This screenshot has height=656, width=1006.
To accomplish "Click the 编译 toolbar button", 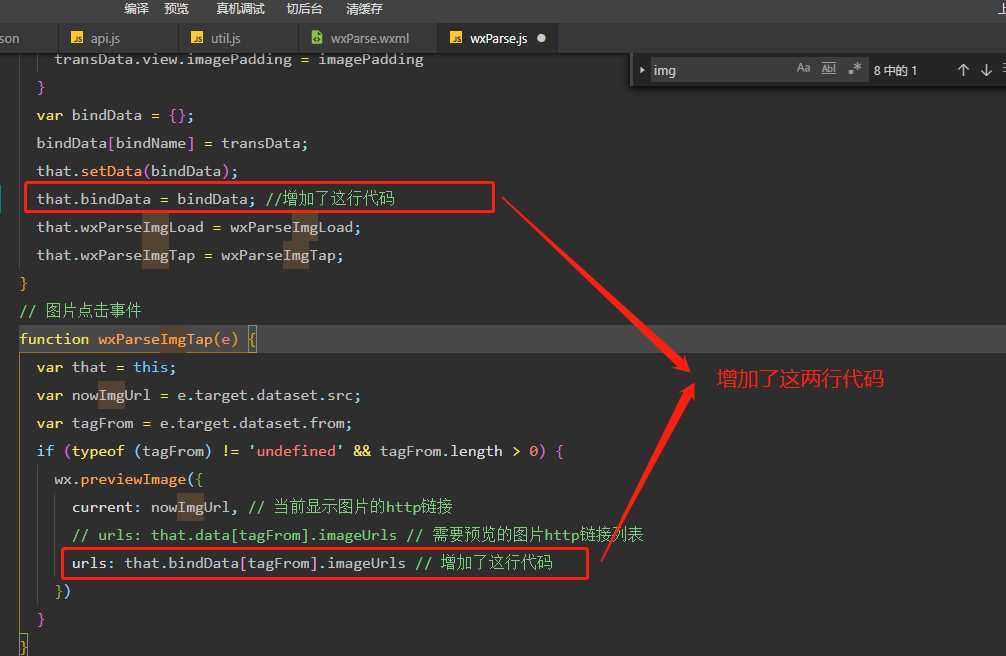I will click(136, 8).
